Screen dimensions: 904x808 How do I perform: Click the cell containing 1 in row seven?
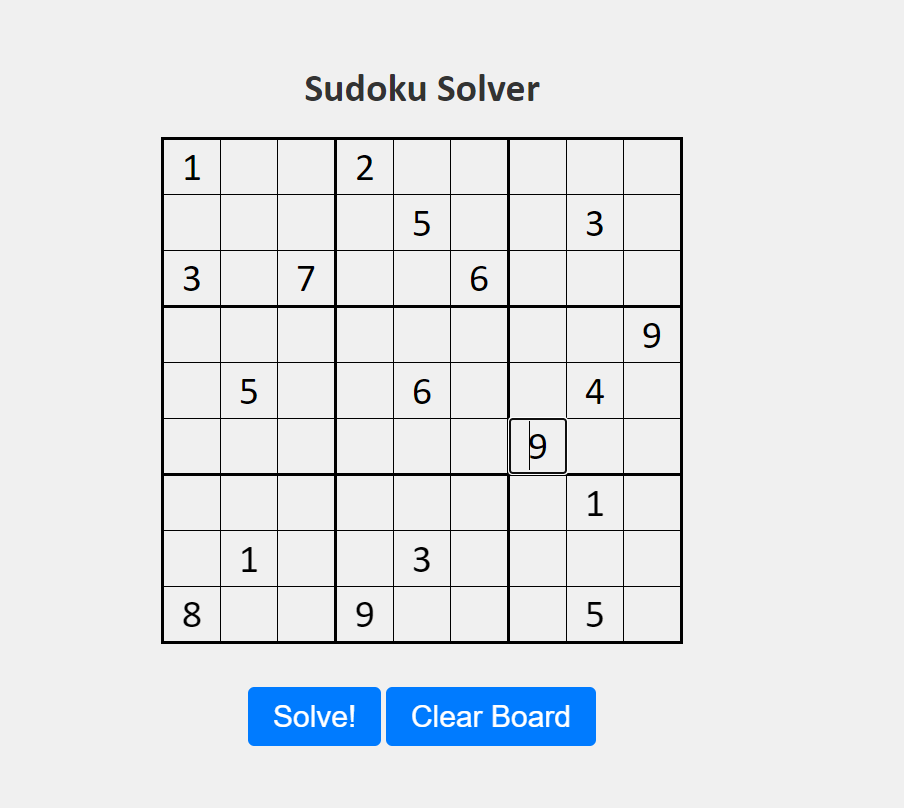(x=595, y=503)
